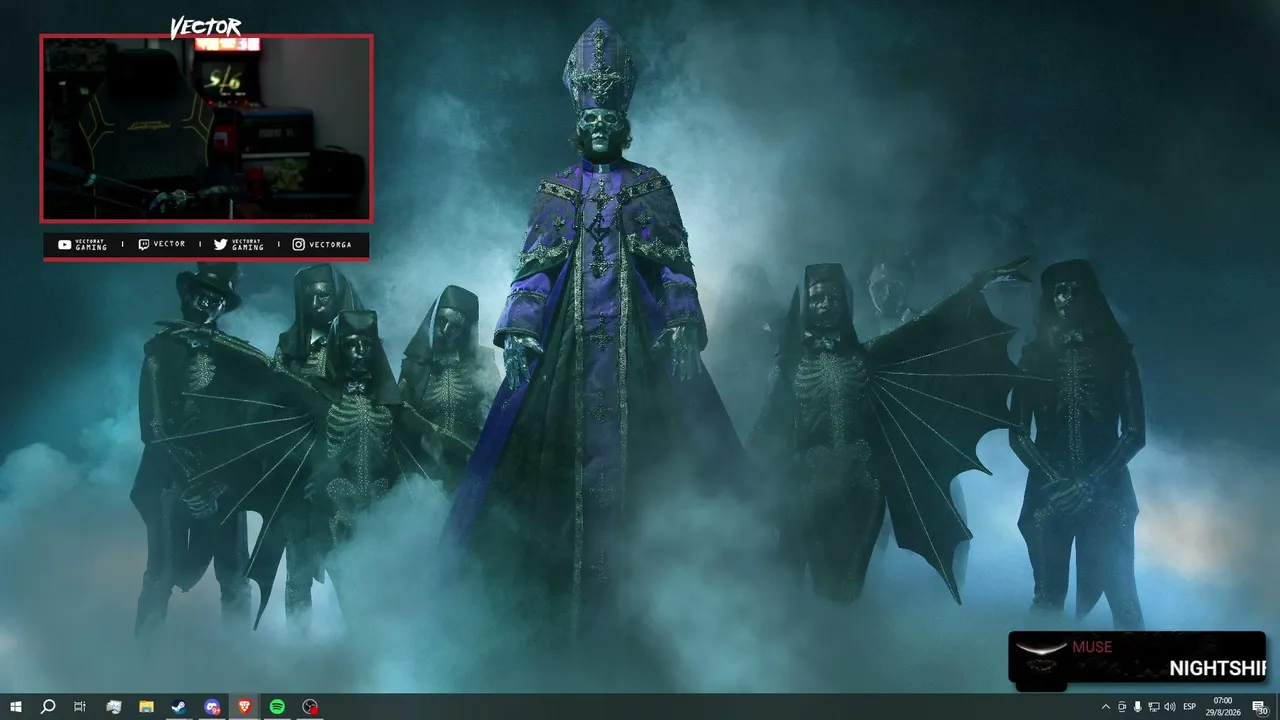Click the YouTube icon in overlay bar
Image resolution: width=1280 pixels, height=720 pixels.
coord(64,245)
